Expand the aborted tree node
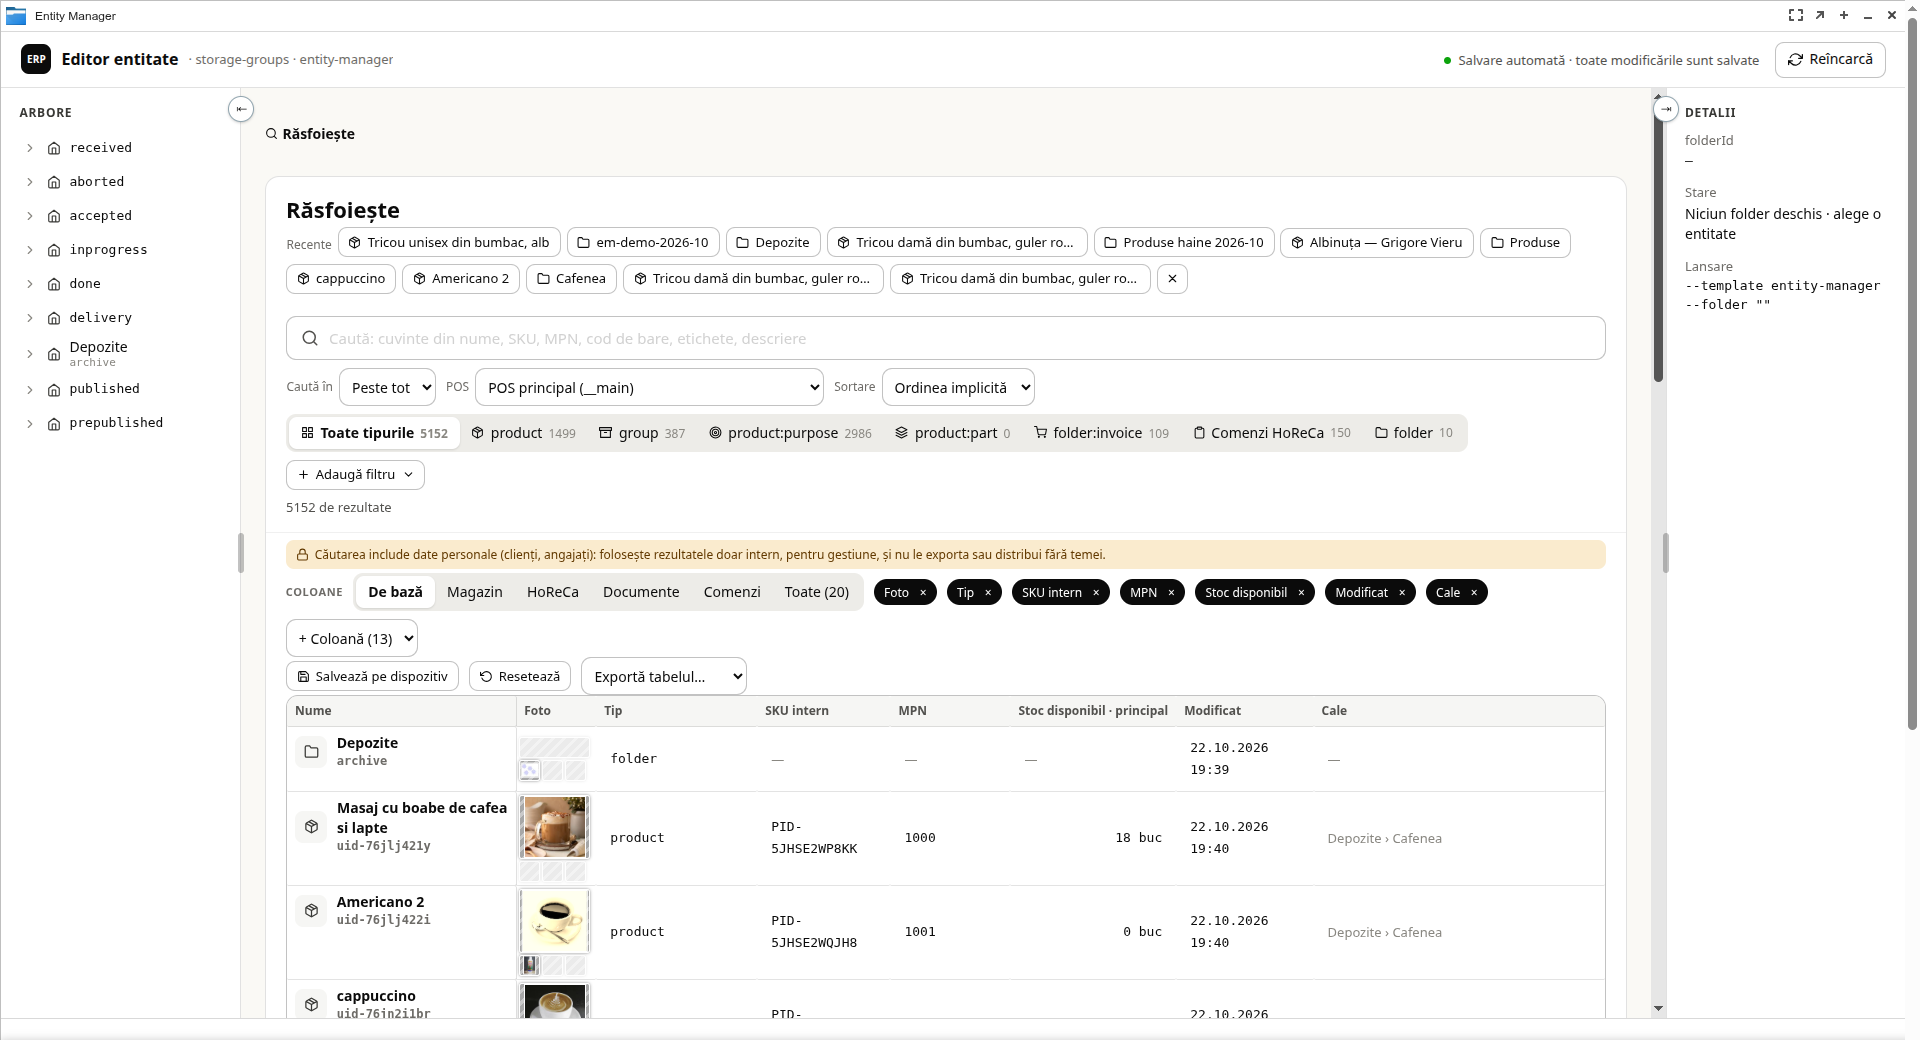1920x1040 pixels. (30, 182)
